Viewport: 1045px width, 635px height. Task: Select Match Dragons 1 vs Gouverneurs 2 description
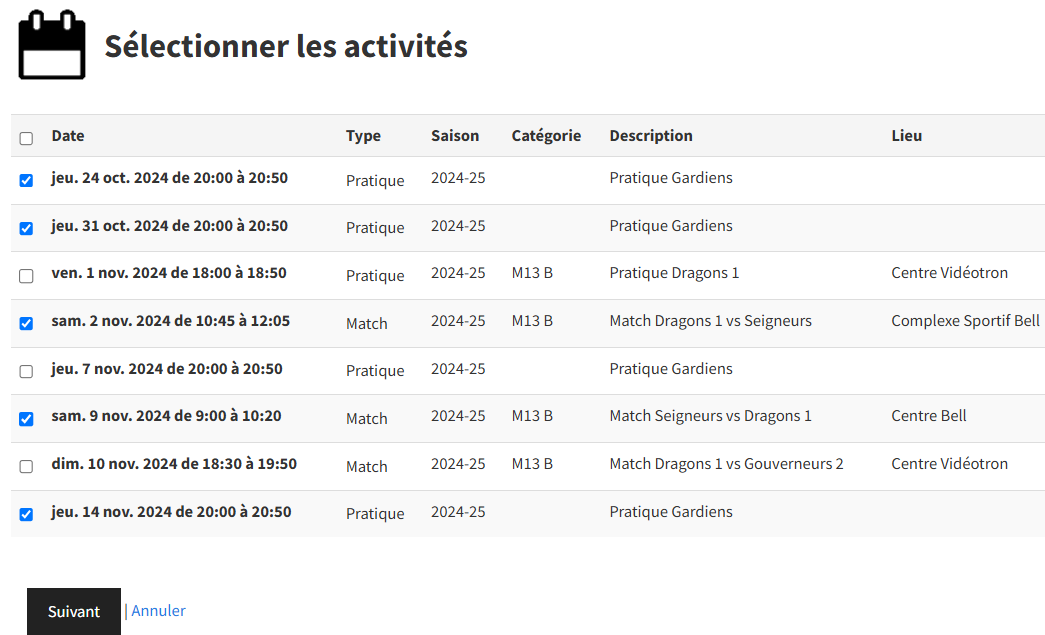click(x=726, y=464)
